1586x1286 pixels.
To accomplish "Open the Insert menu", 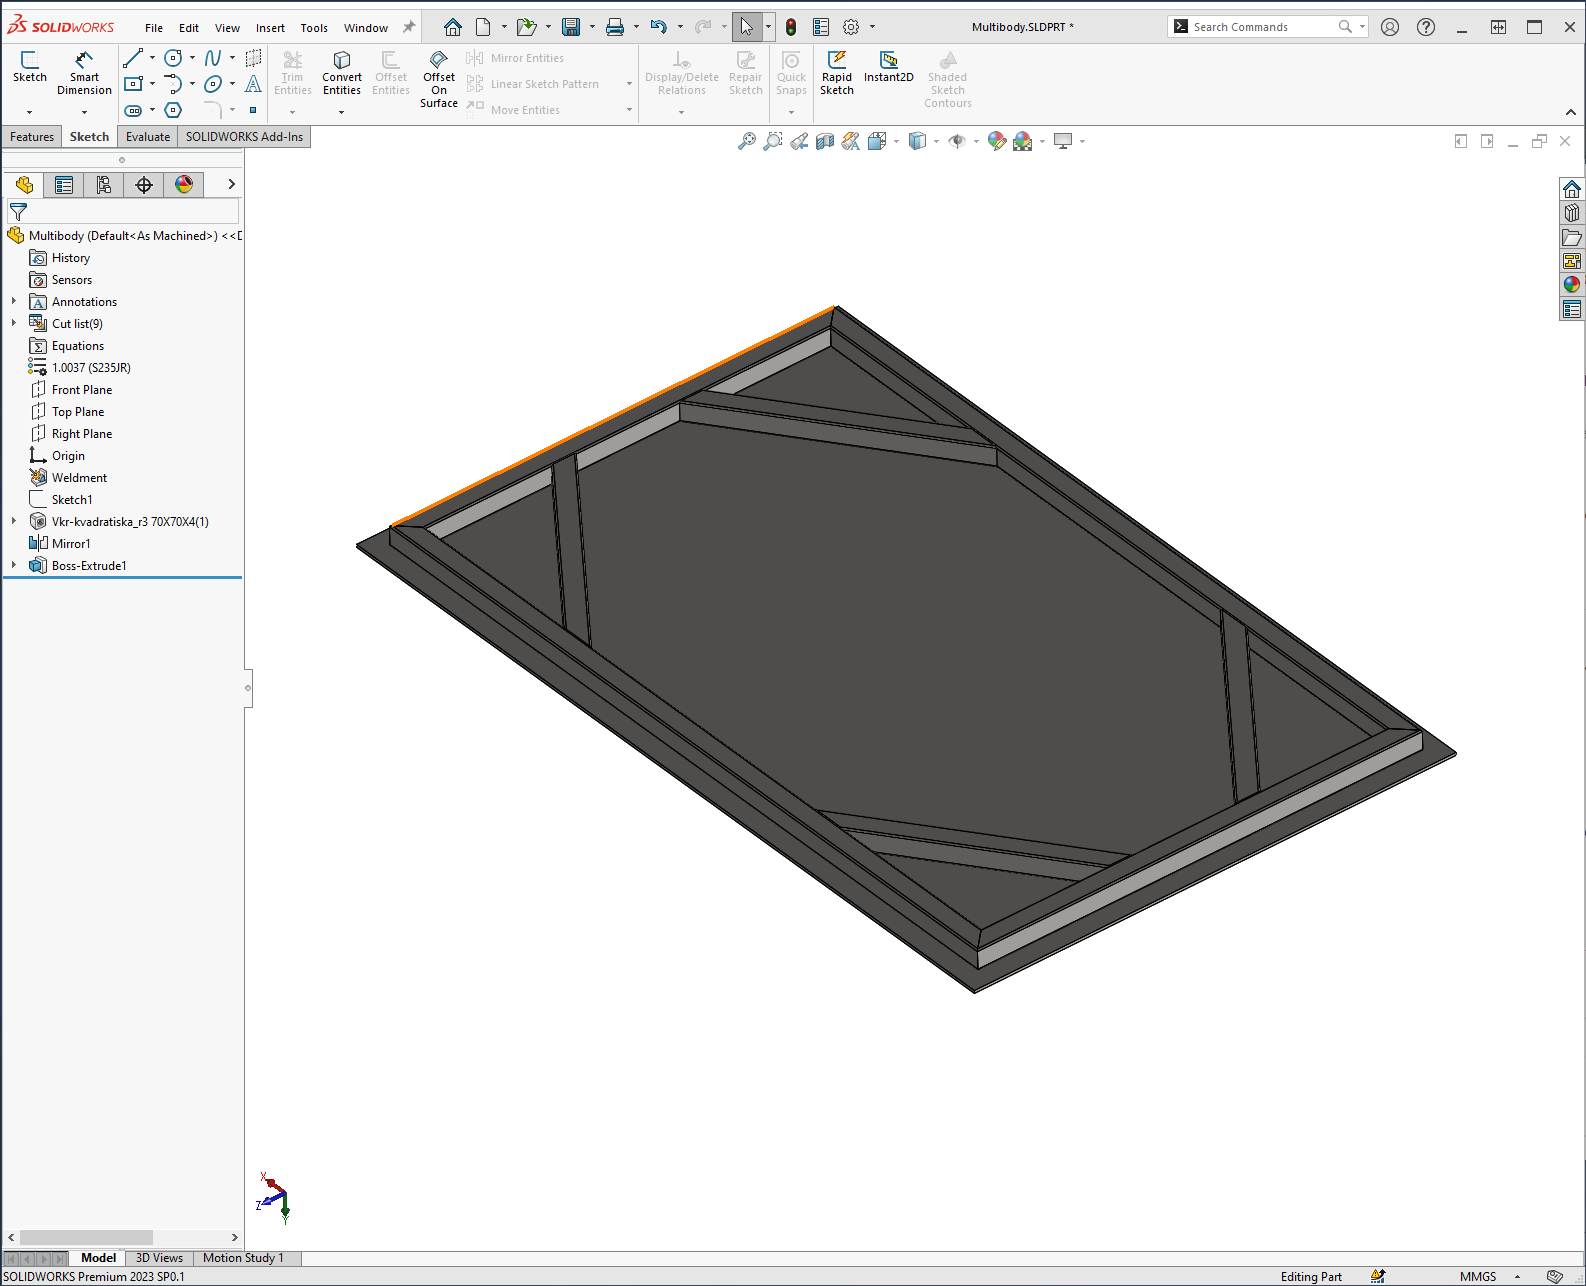I will pyautogui.click(x=270, y=28).
